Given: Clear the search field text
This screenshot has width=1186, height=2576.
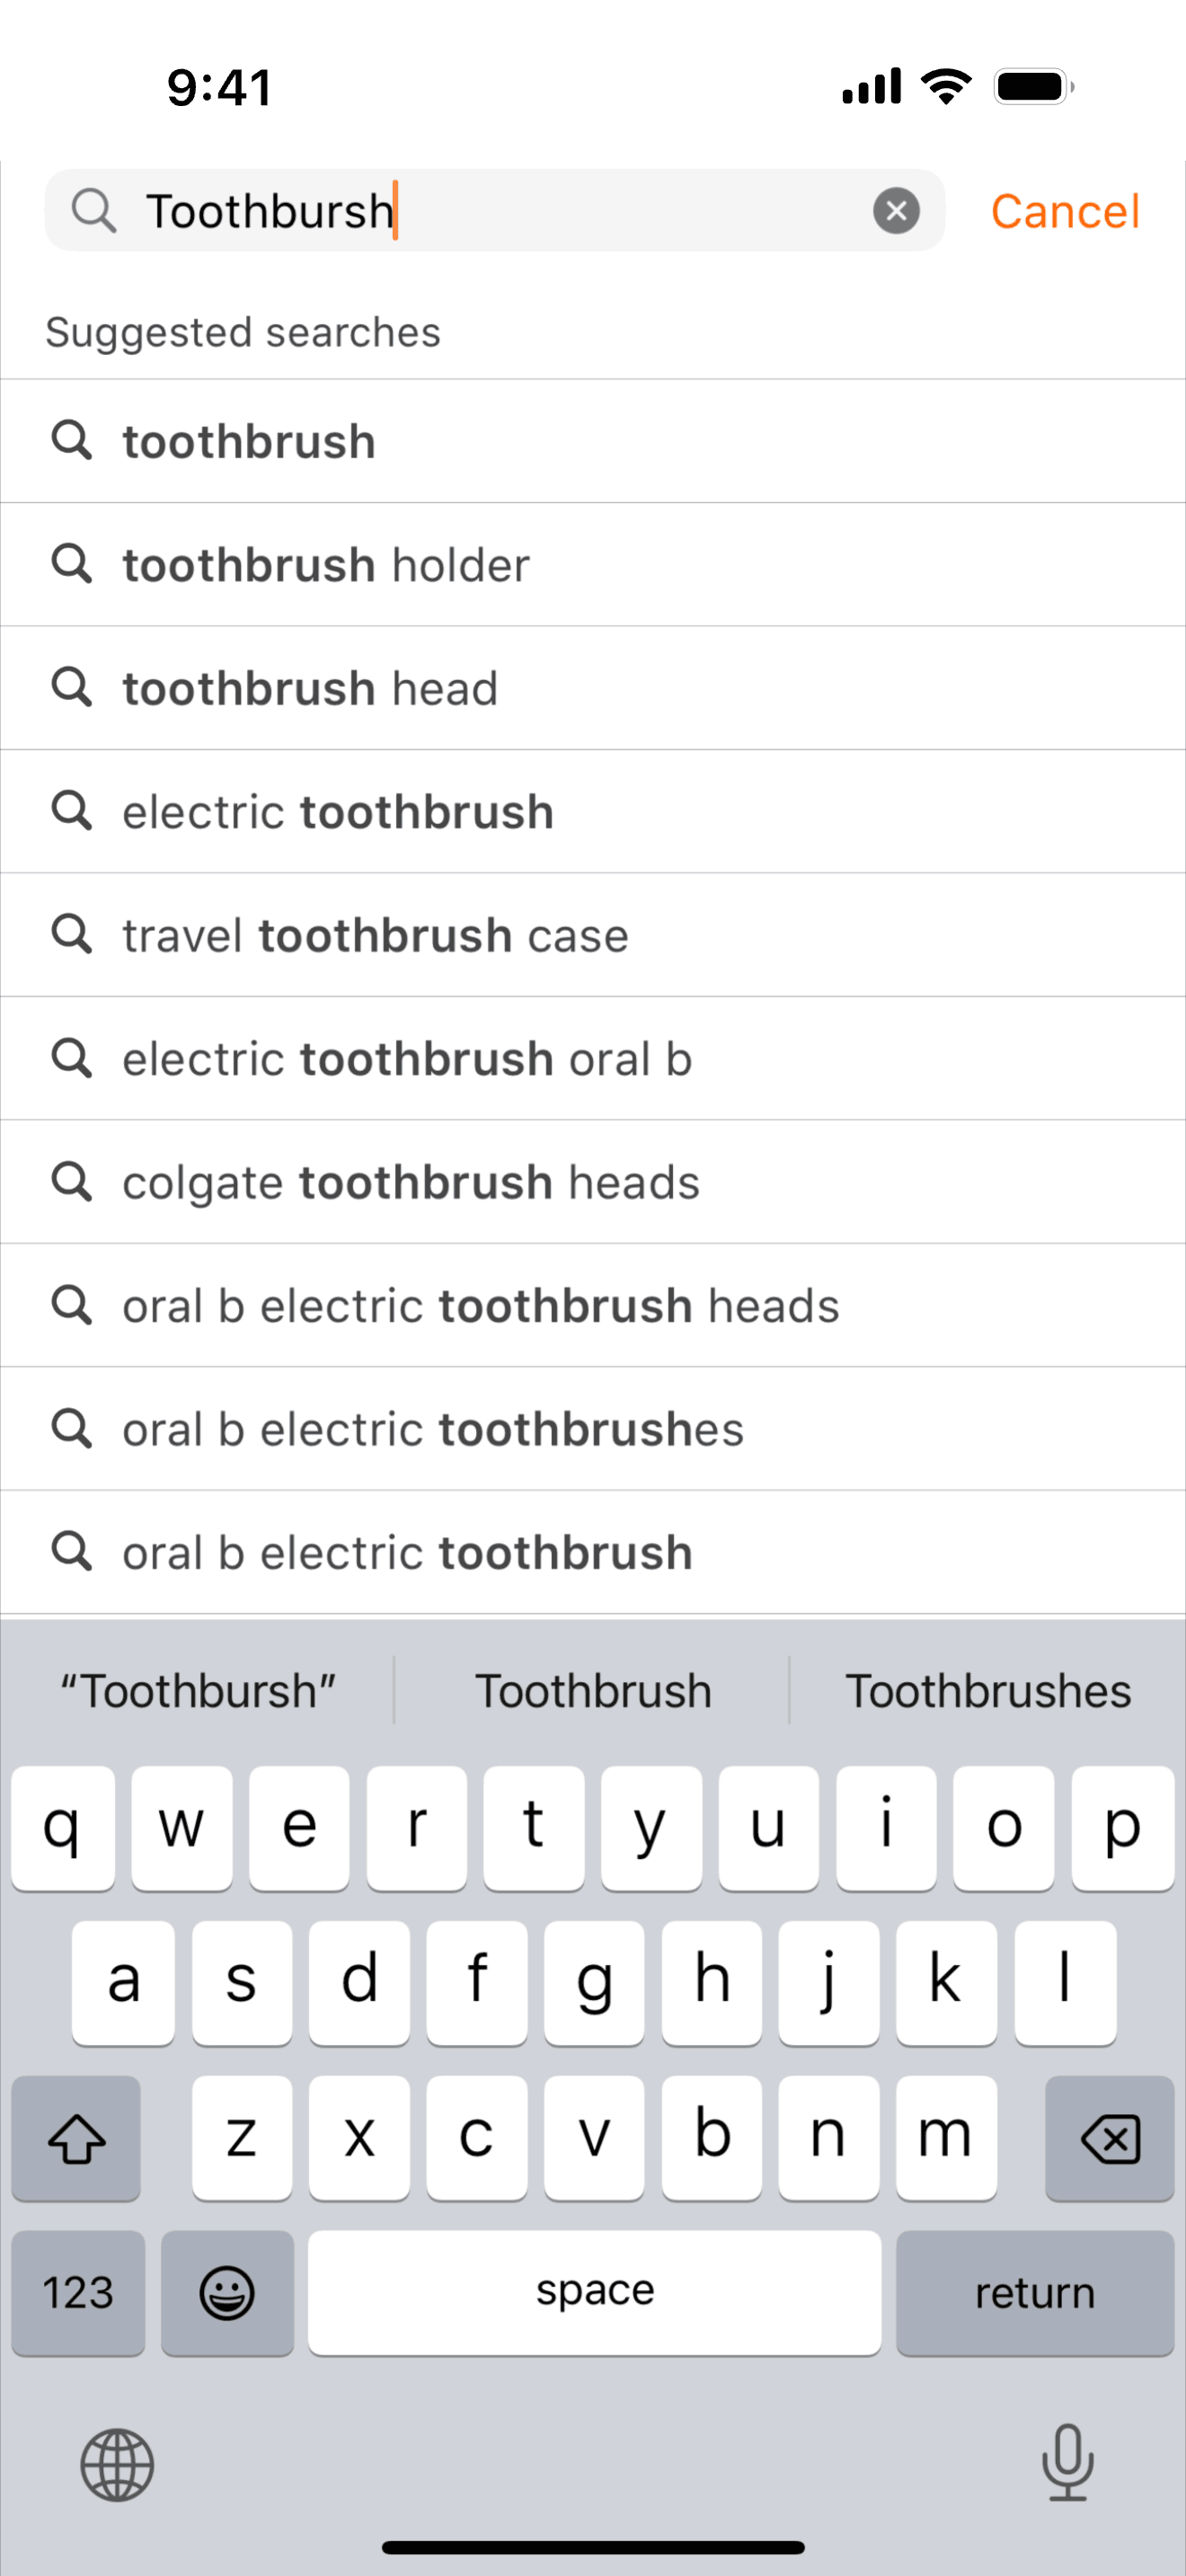Looking at the screenshot, I should point(896,211).
